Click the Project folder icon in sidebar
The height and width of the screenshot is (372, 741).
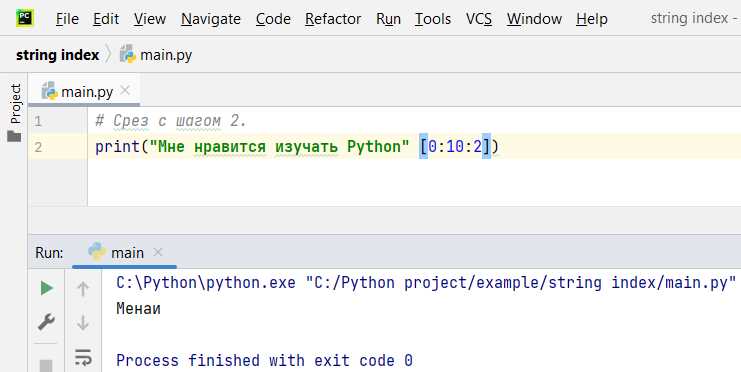14,137
